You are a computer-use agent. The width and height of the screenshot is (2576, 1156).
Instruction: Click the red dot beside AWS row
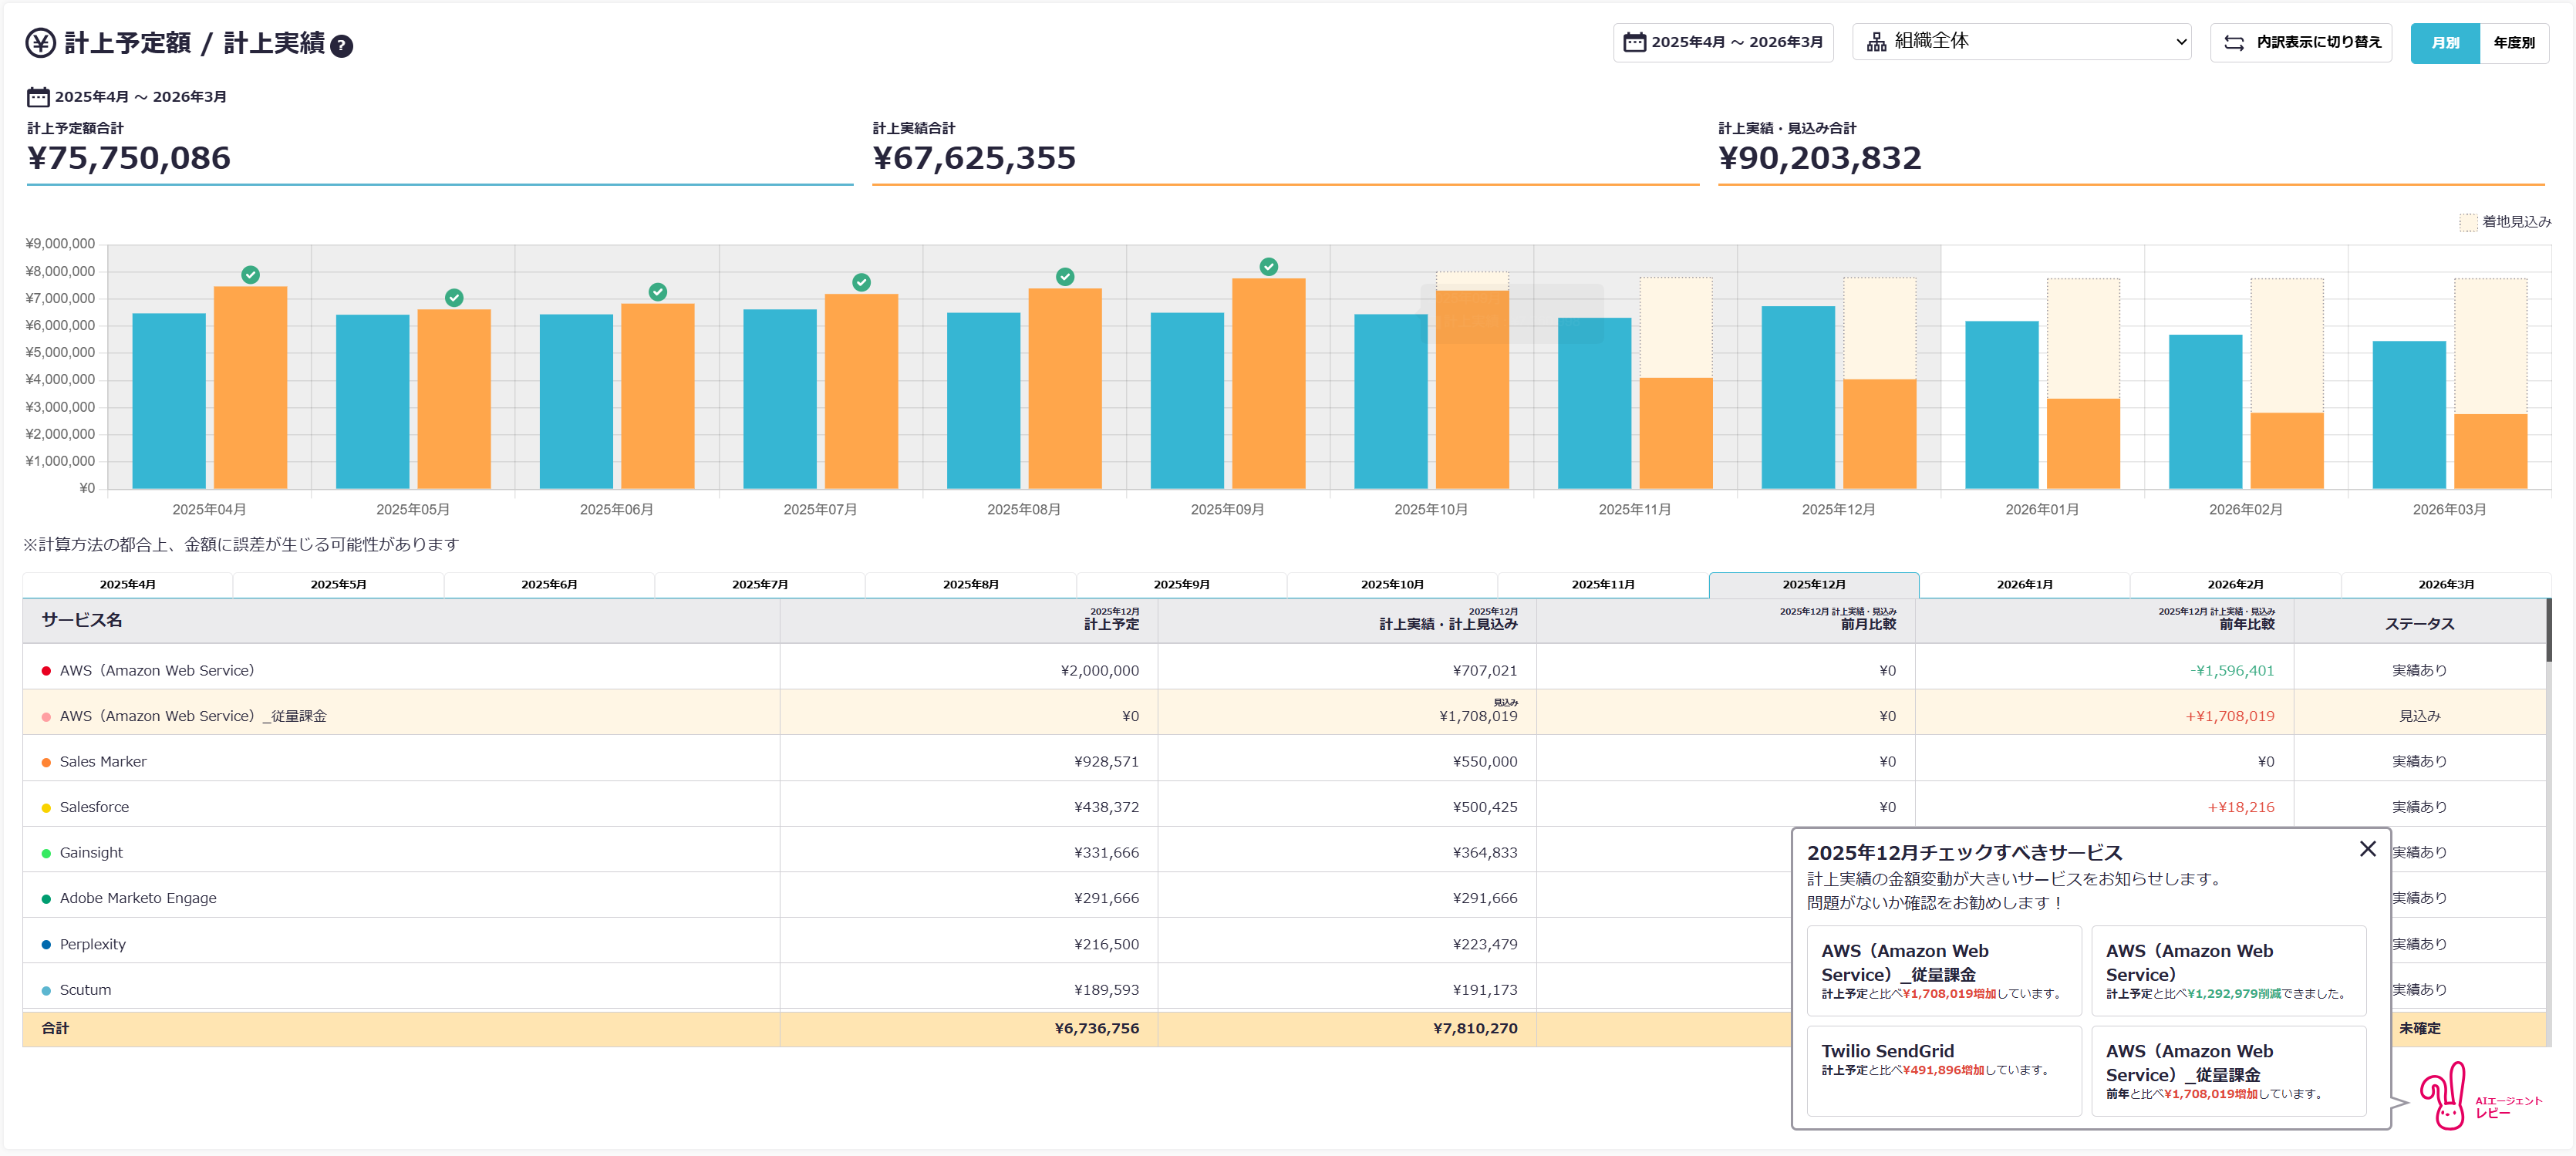pos(46,671)
